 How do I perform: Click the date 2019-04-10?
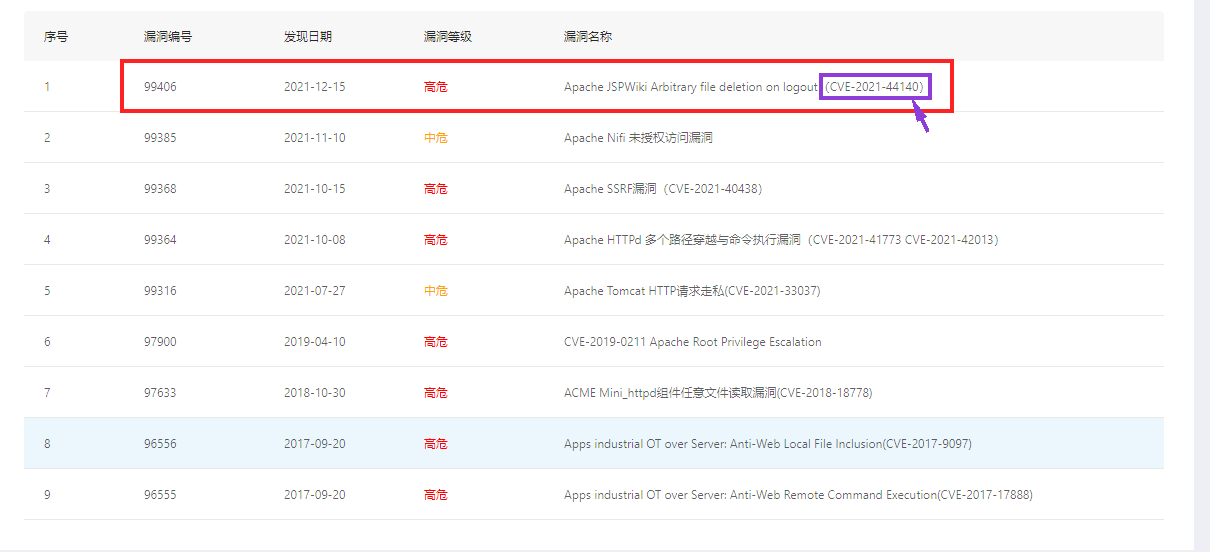tap(315, 342)
